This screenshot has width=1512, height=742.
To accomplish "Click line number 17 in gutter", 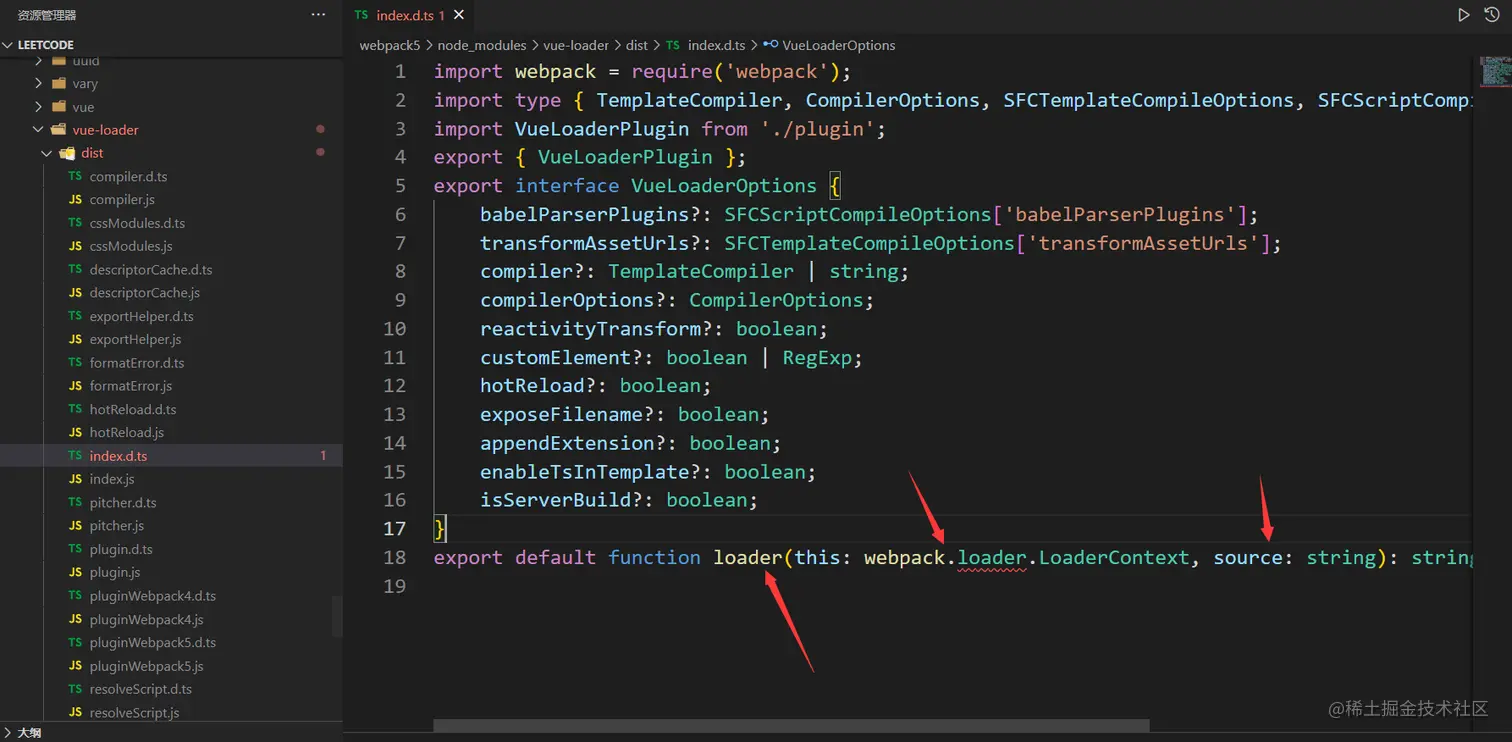I will pos(395,529).
